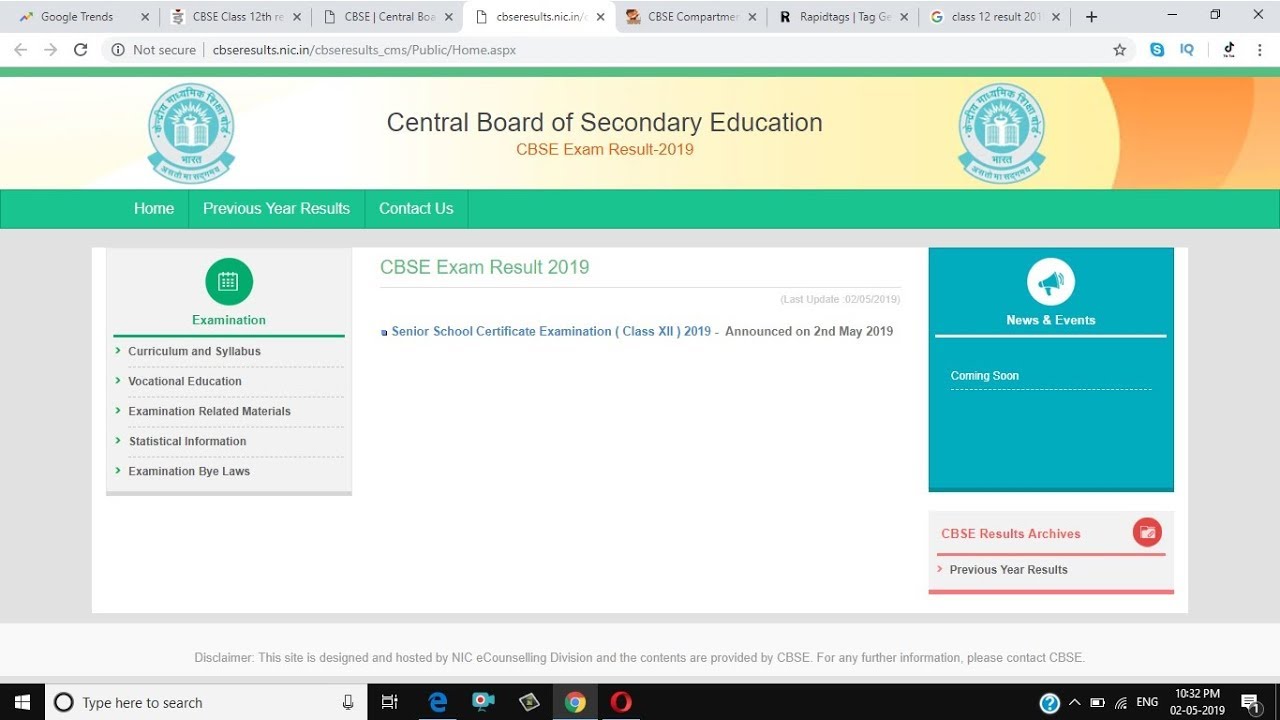Open the IQ extension icon

point(1187,50)
